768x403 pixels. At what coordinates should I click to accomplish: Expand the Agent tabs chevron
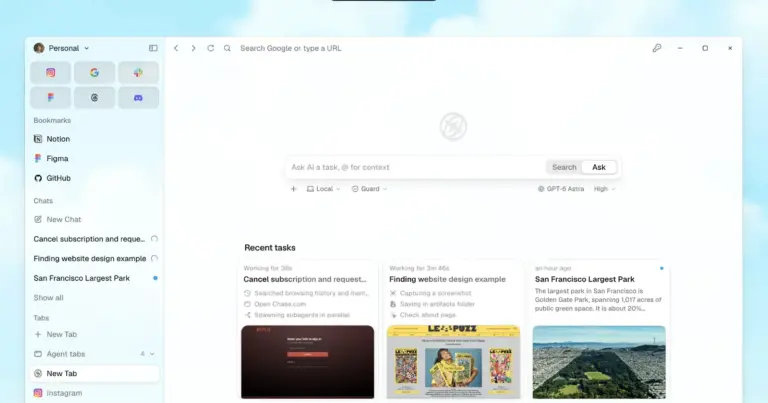pyautogui.click(x=152, y=354)
